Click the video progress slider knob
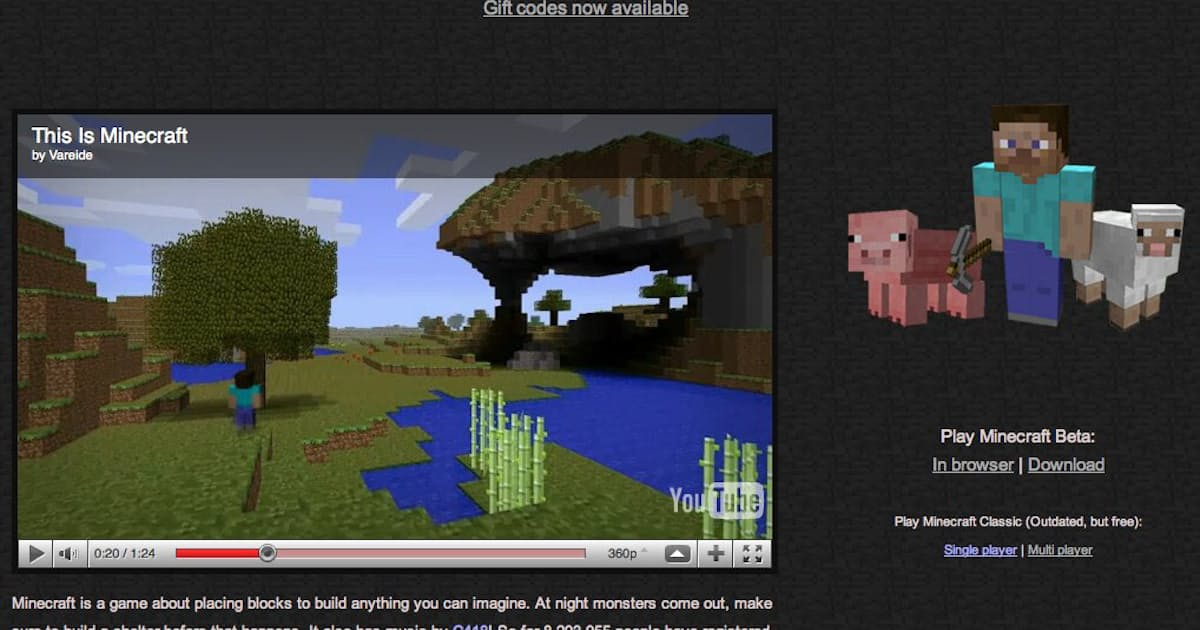The height and width of the screenshot is (630, 1200). tap(267, 553)
